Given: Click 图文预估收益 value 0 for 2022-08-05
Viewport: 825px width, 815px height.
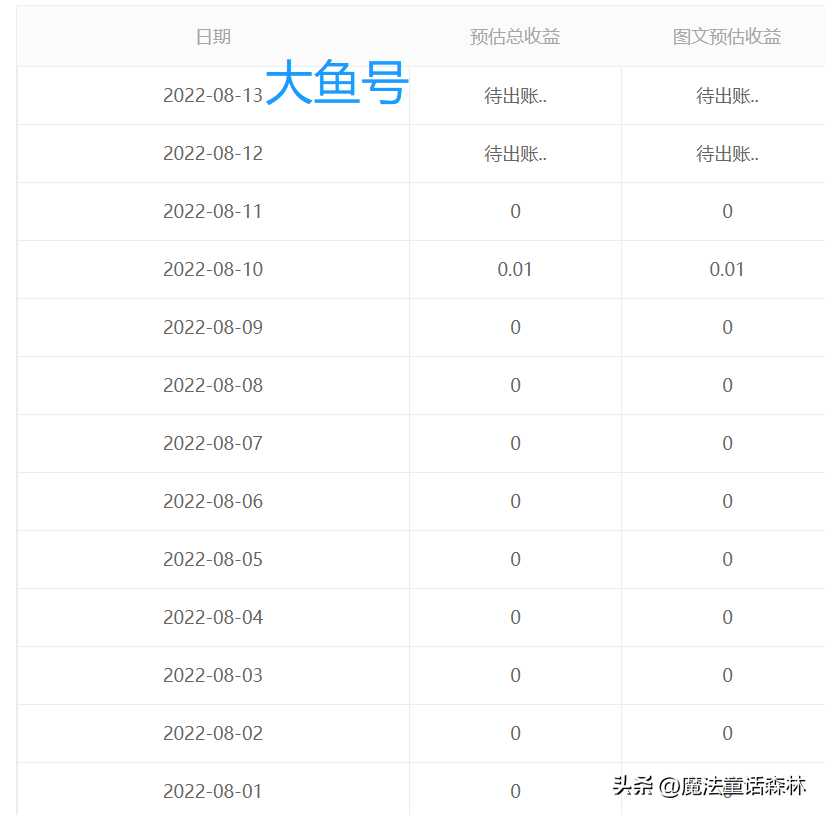Looking at the screenshot, I should pyautogui.click(x=727, y=559).
